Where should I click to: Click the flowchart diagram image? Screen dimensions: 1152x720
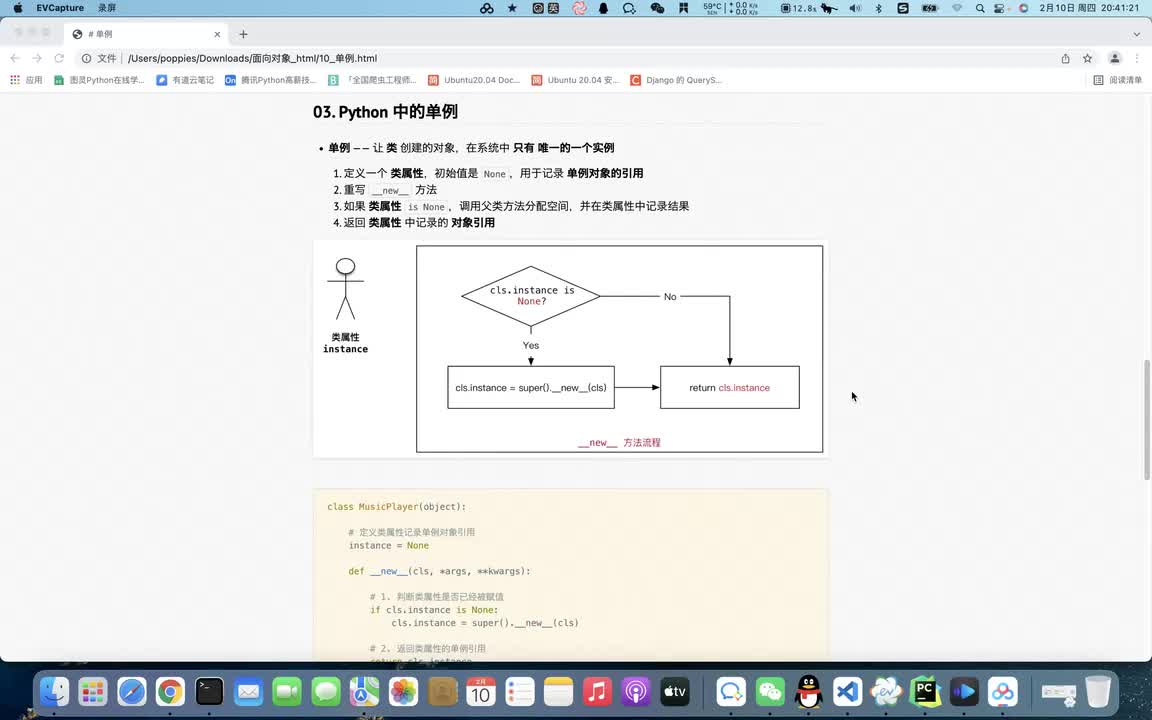click(x=570, y=349)
